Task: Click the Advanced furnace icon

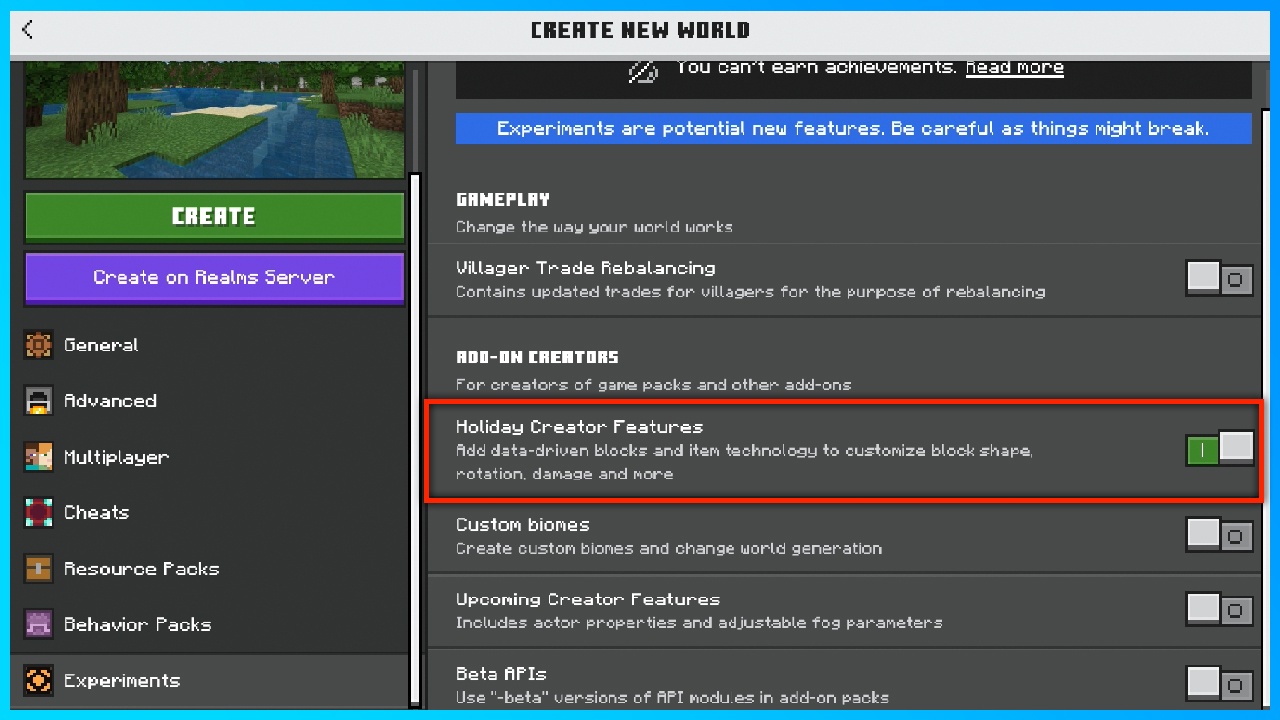Action: tap(38, 401)
